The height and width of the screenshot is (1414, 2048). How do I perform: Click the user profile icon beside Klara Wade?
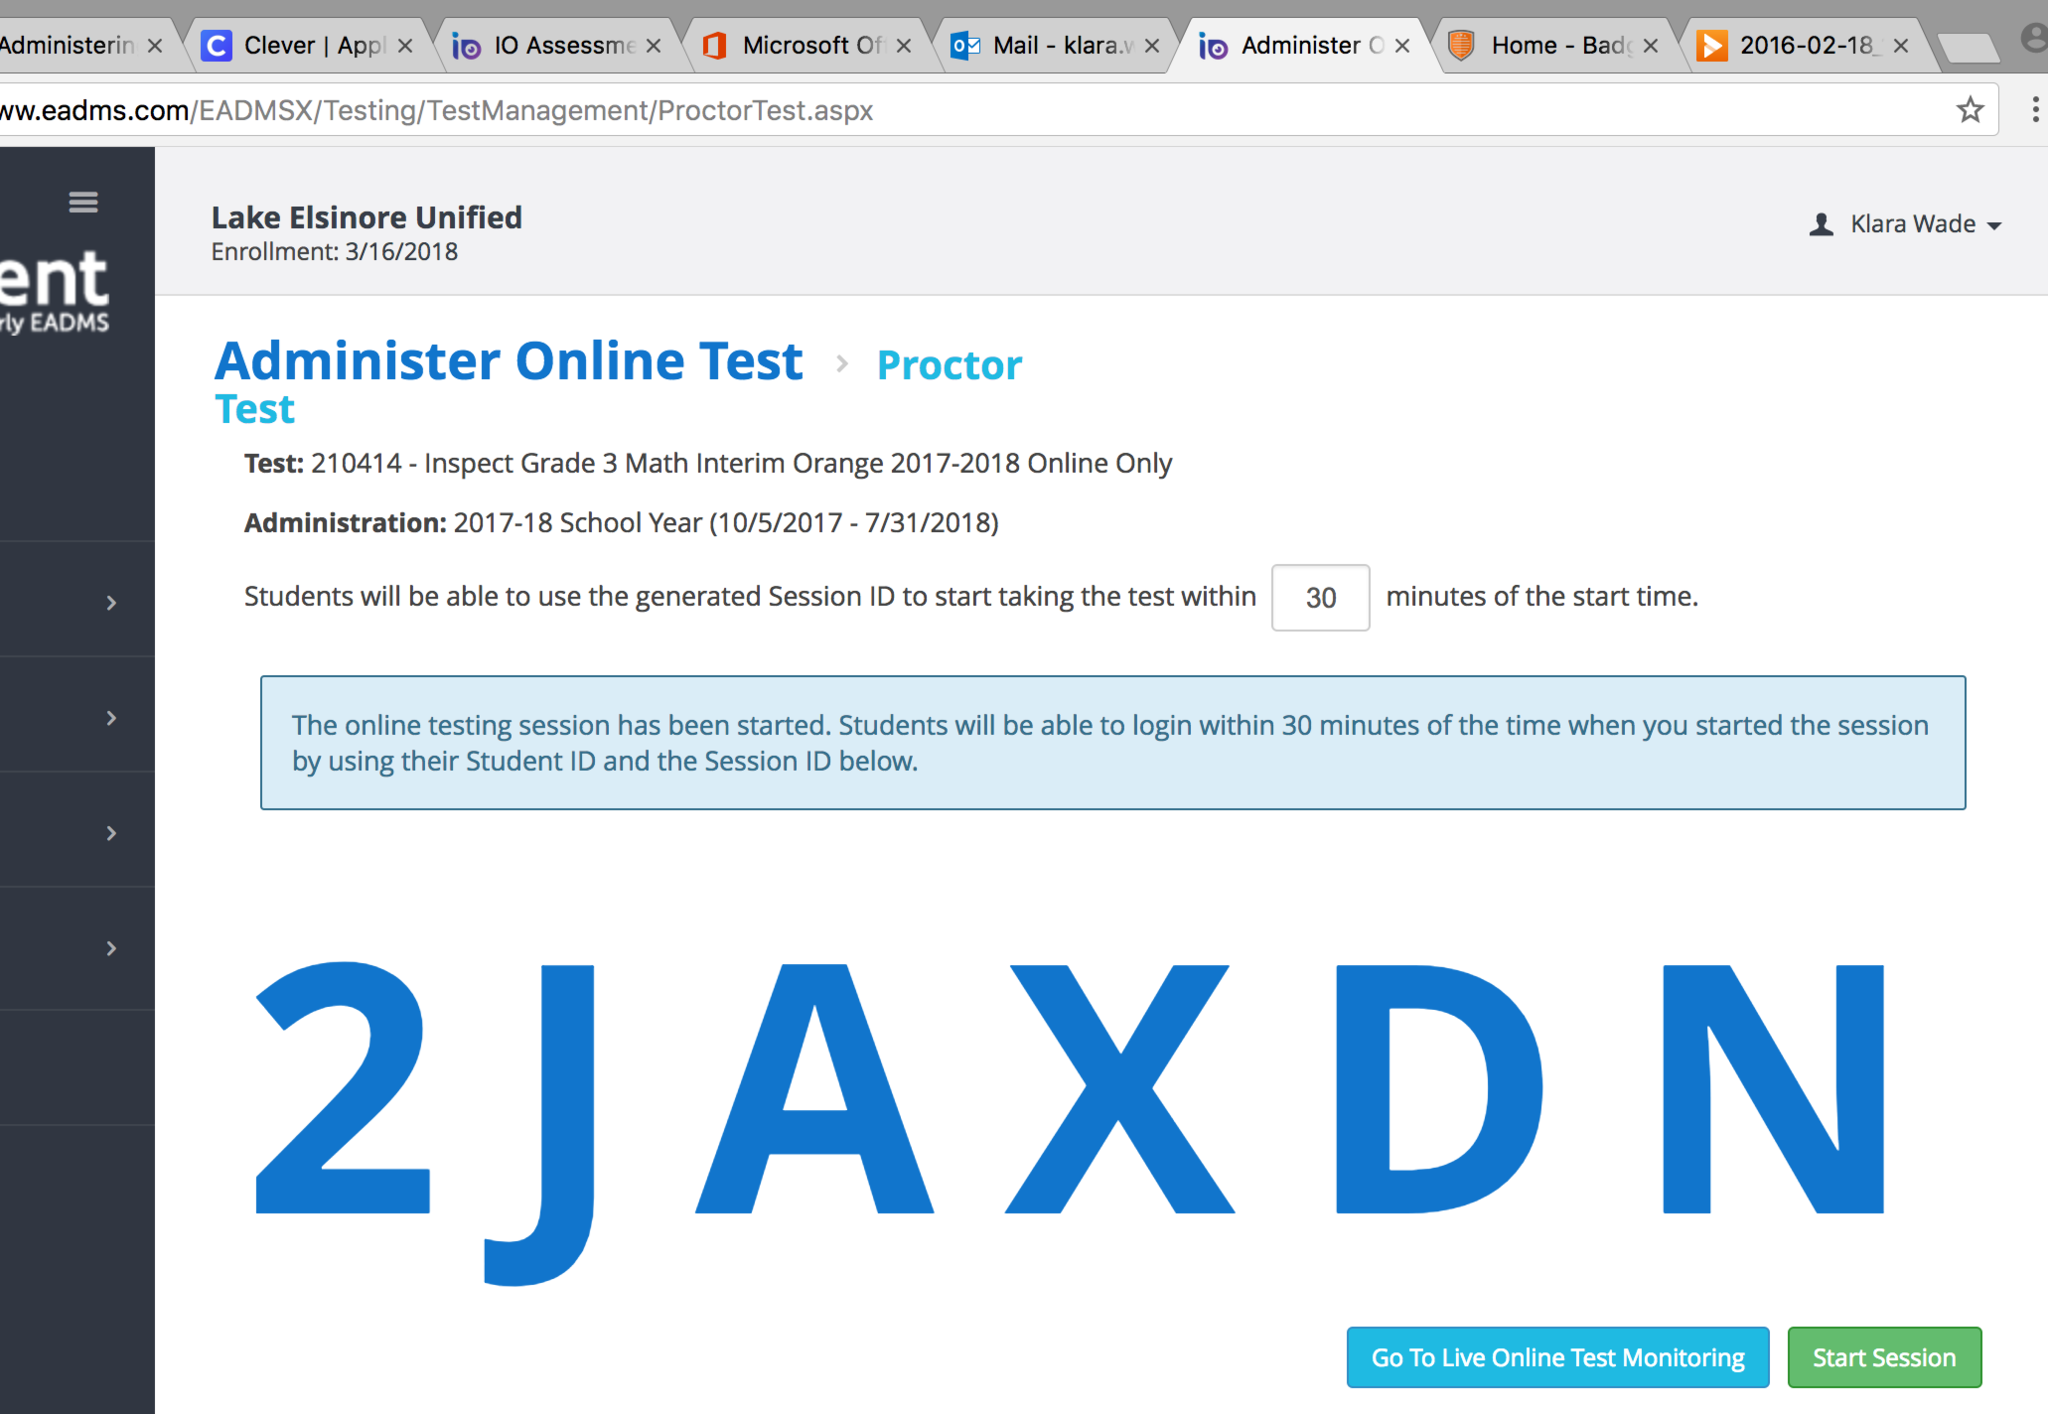pyautogui.click(x=1821, y=224)
